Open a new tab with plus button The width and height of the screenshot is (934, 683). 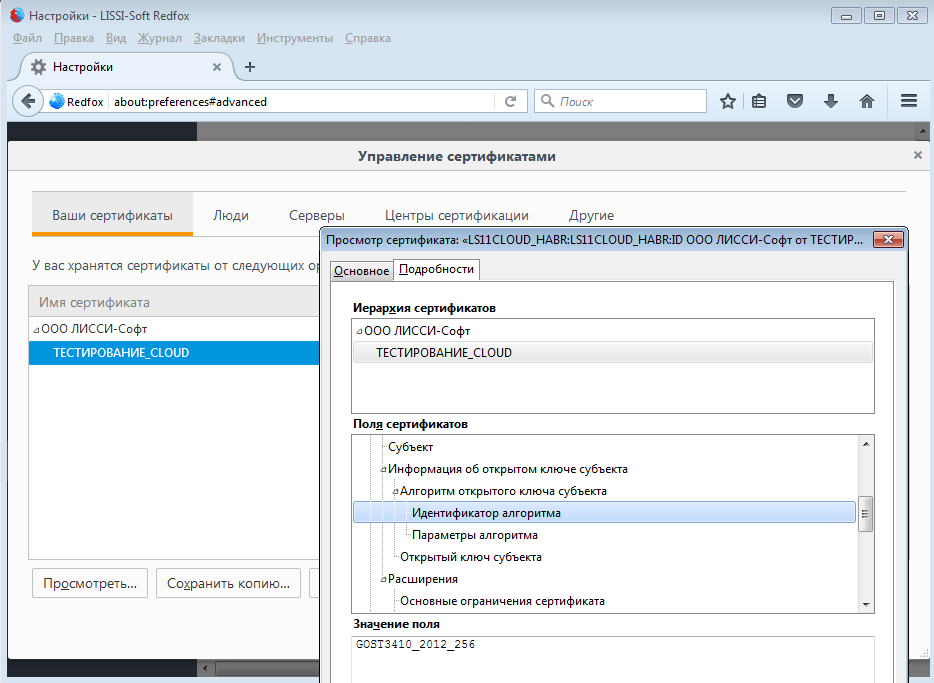[x=250, y=67]
